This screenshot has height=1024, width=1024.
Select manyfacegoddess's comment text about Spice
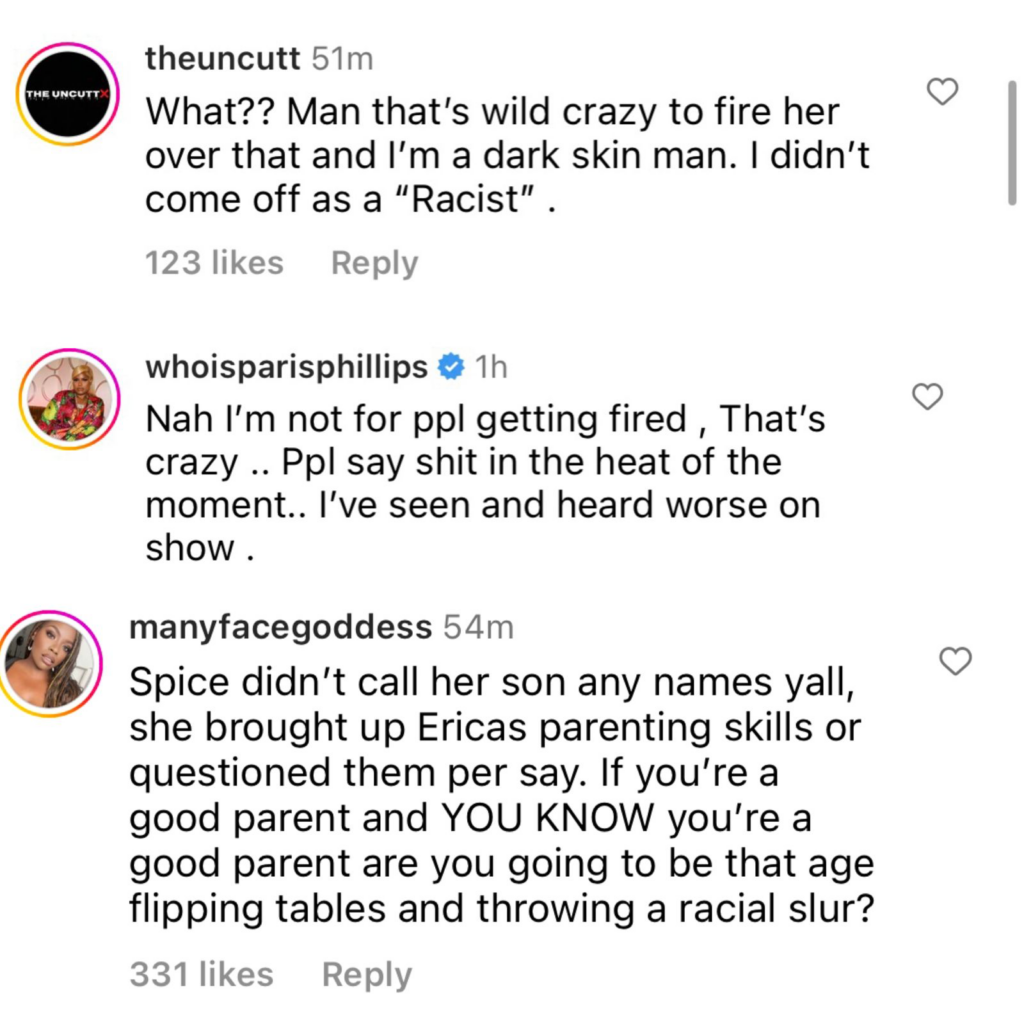(500, 795)
